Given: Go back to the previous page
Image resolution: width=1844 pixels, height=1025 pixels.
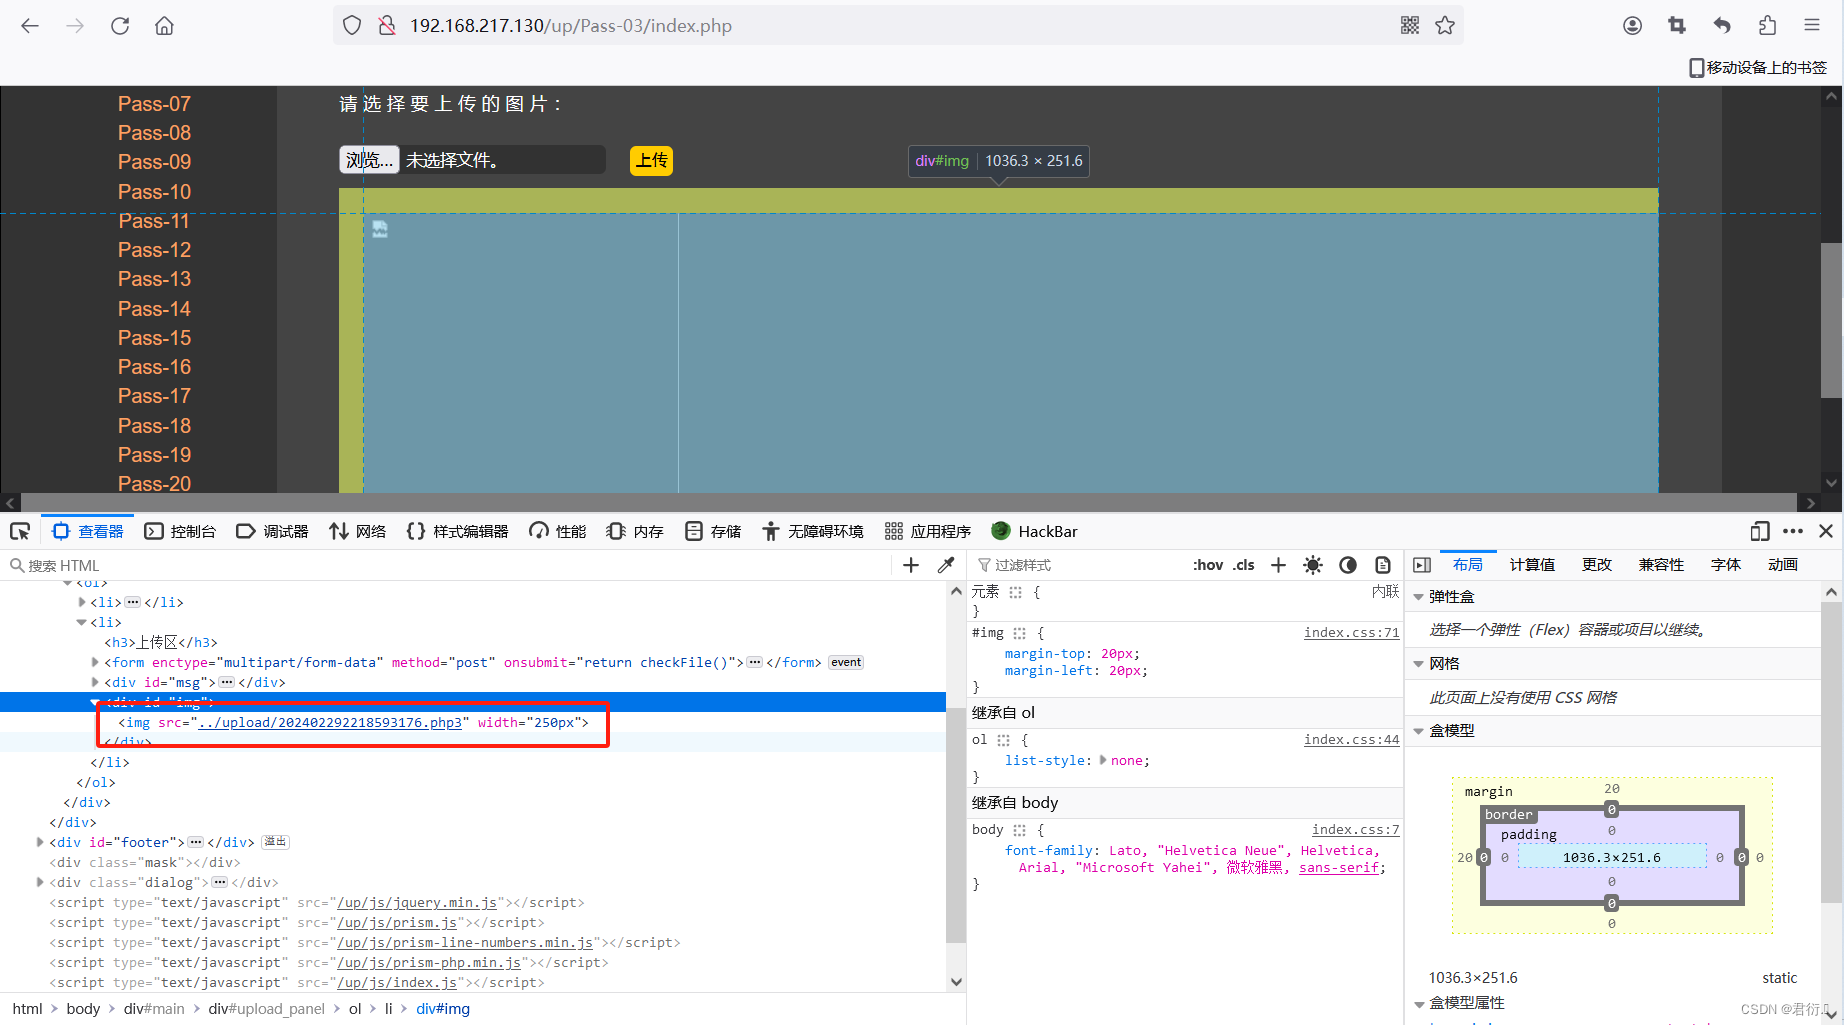Looking at the screenshot, I should 30,26.
